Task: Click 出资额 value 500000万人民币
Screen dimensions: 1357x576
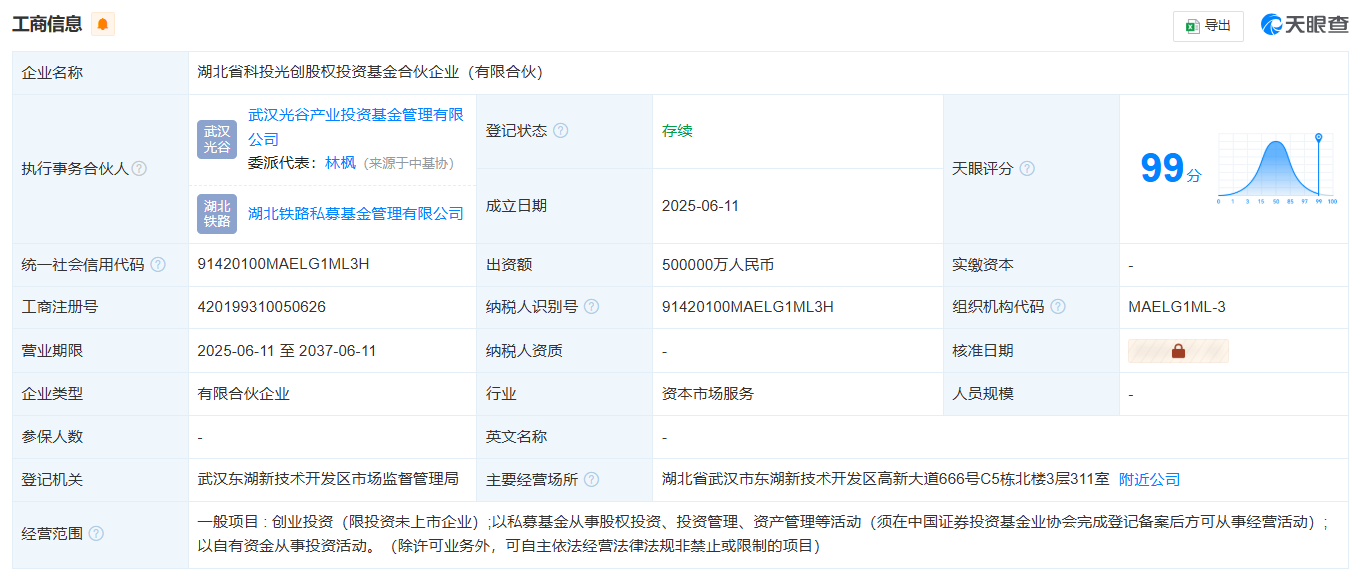Action: (718, 265)
